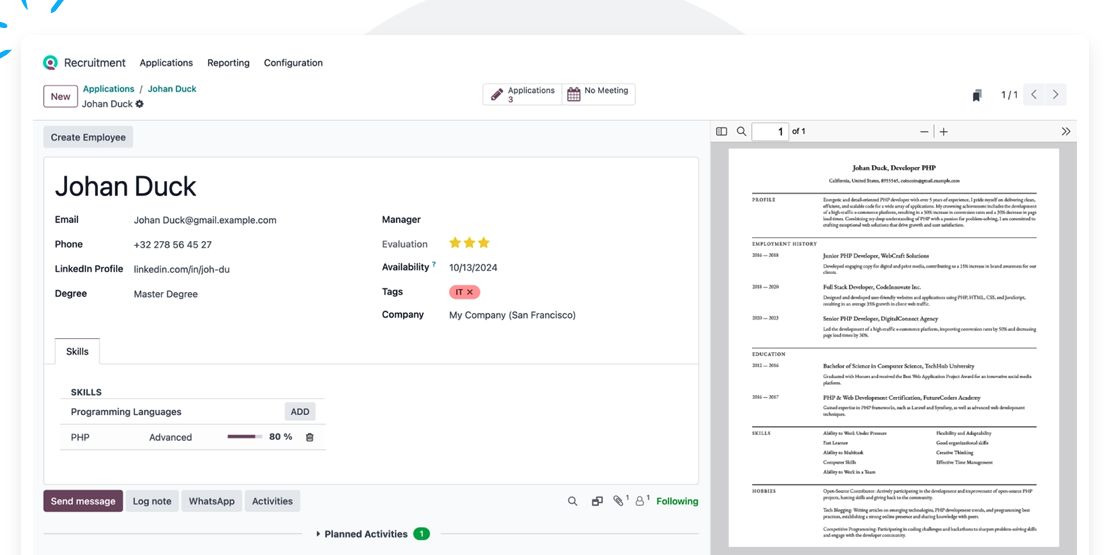1120x555 pixels.
Task: Click the Planned Activities count badge
Action: [x=421, y=534]
